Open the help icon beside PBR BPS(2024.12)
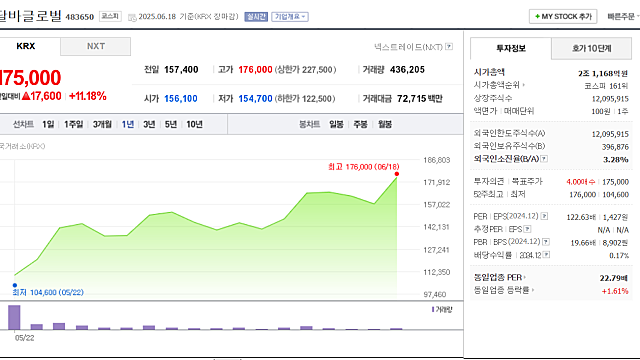This screenshot has height=360, width=640. (x=546, y=242)
